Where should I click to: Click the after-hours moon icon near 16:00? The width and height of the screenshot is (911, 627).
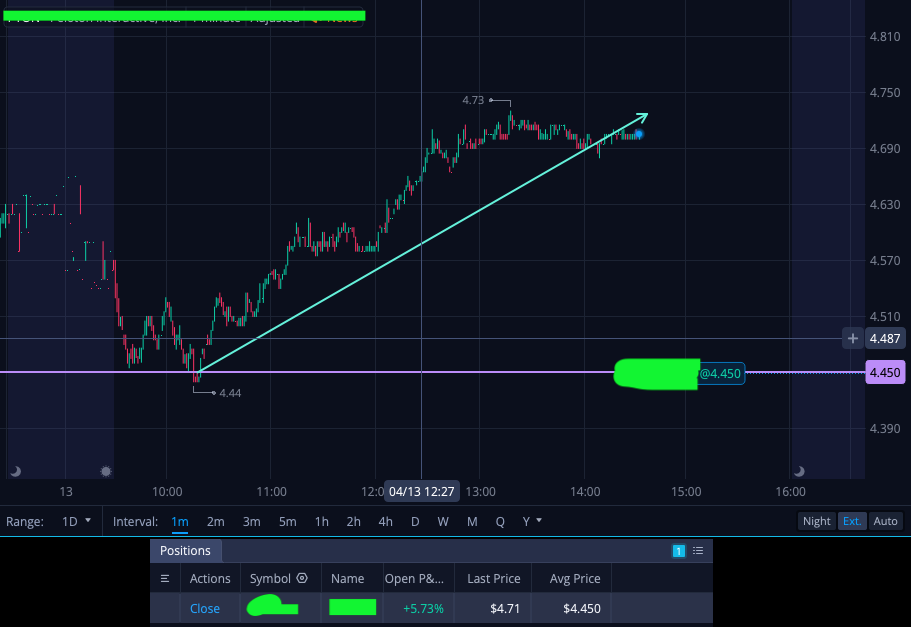[x=799, y=471]
